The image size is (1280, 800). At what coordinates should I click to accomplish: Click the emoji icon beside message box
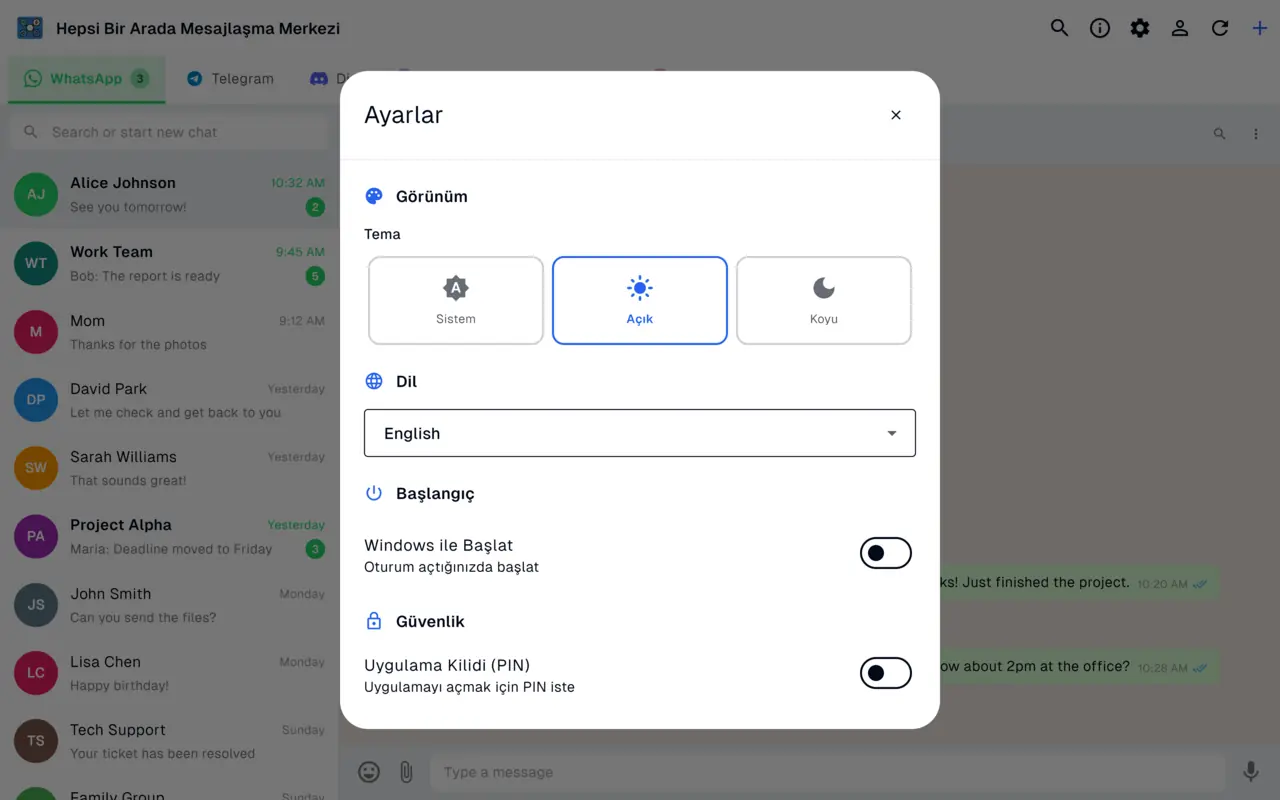point(369,772)
